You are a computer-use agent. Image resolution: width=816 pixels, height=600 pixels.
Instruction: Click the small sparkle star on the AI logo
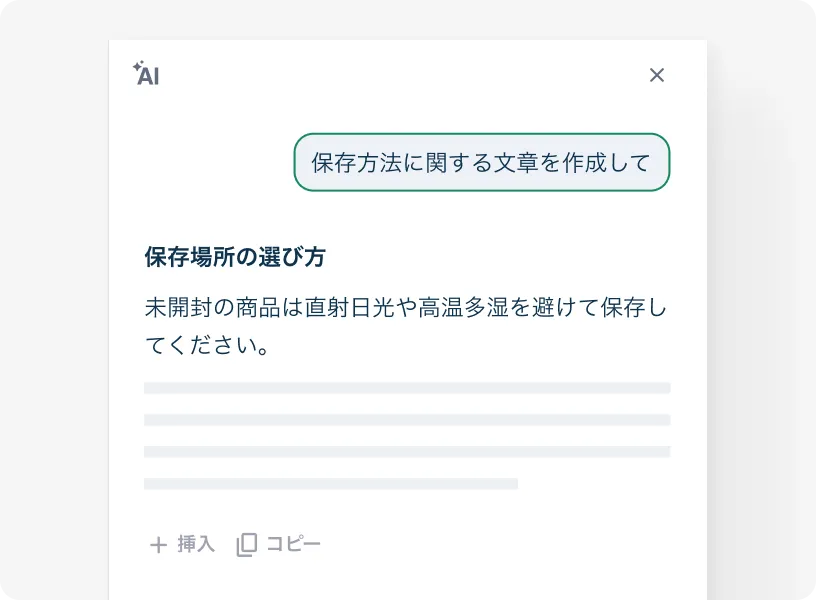(x=137, y=67)
